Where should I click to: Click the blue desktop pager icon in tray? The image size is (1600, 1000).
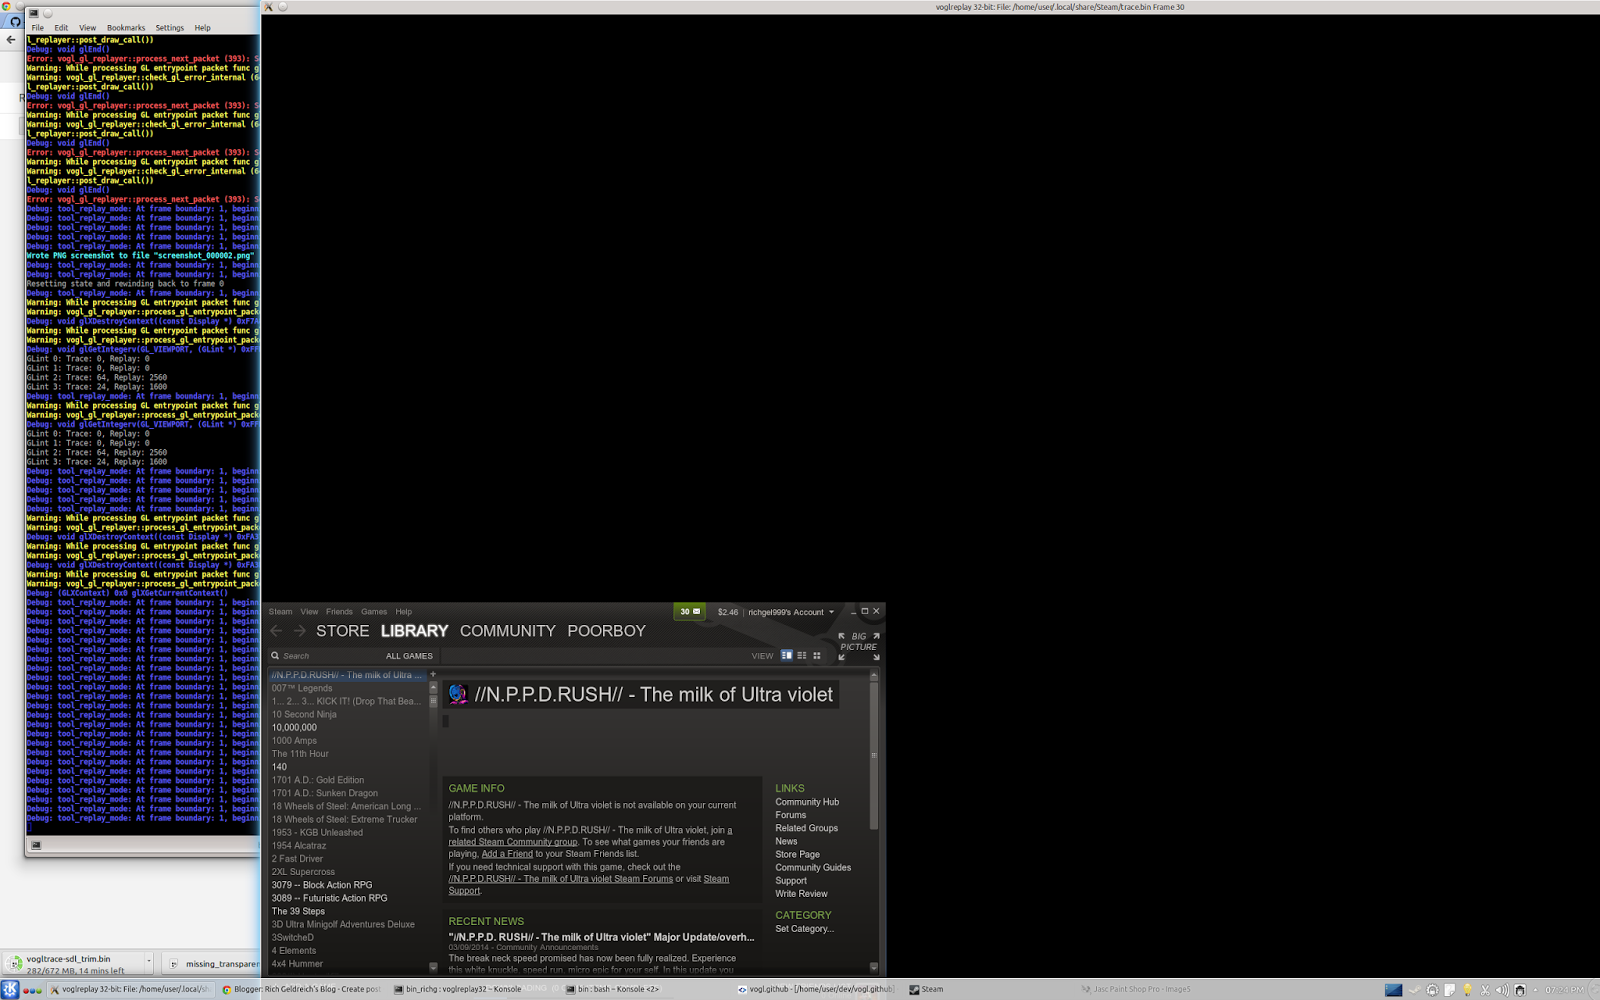(1394, 990)
